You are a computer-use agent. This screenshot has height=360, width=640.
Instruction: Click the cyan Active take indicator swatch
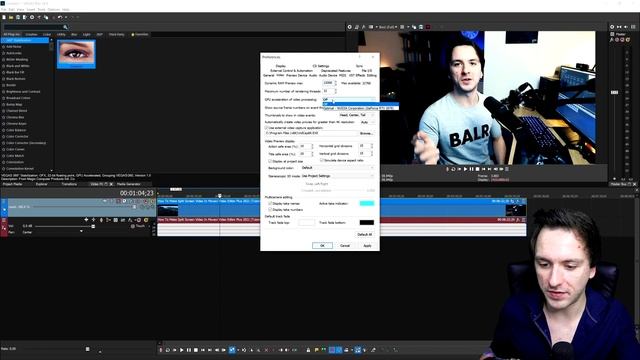(x=367, y=203)
